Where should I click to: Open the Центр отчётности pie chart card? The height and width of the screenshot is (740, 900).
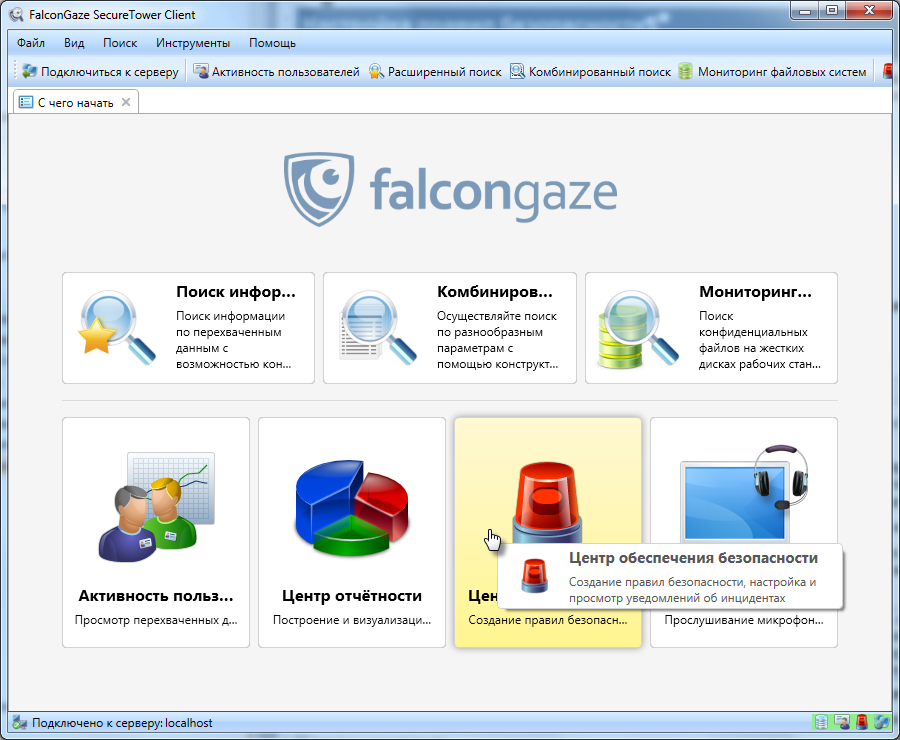[x=352, y=533]
